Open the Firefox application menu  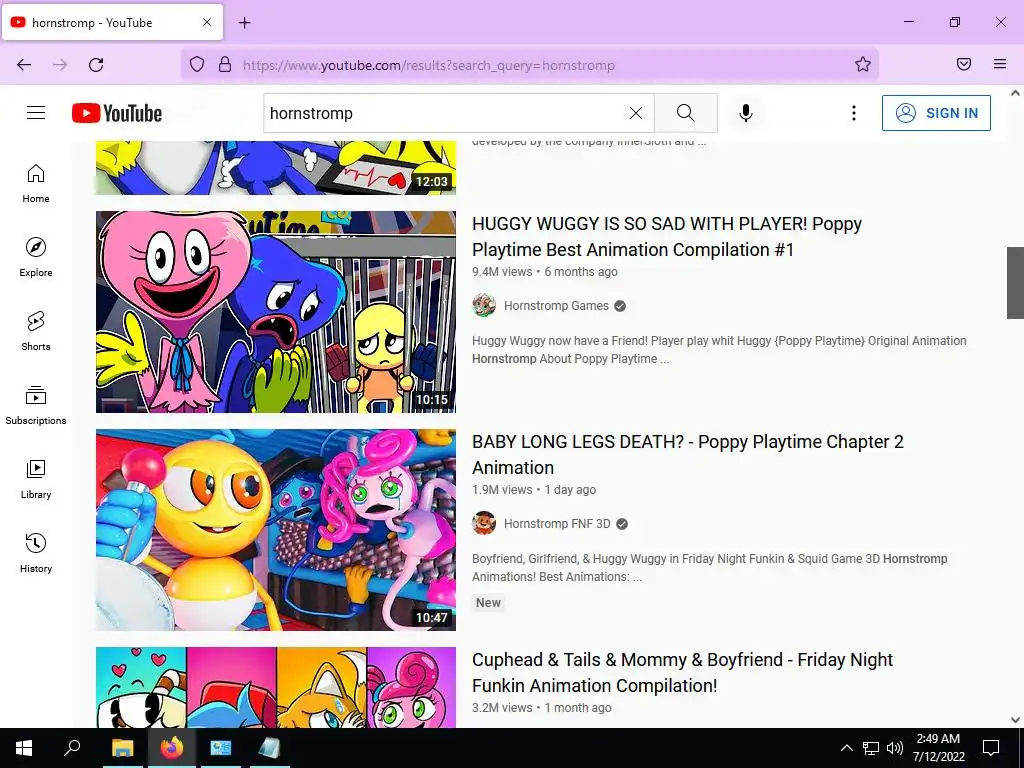[1000, 64]
